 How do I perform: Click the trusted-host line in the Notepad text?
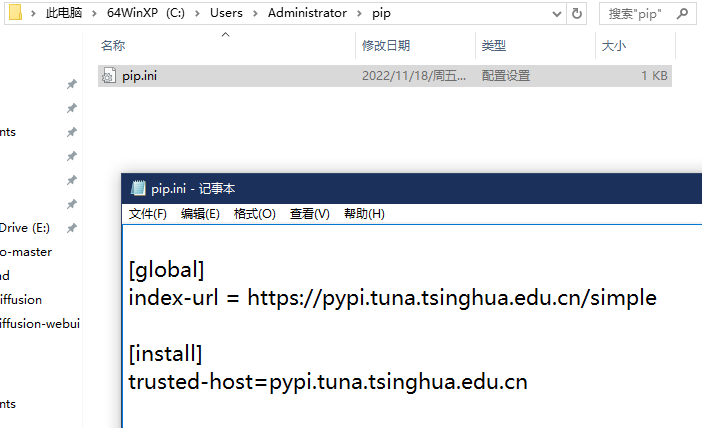click(x=328, y=381)
